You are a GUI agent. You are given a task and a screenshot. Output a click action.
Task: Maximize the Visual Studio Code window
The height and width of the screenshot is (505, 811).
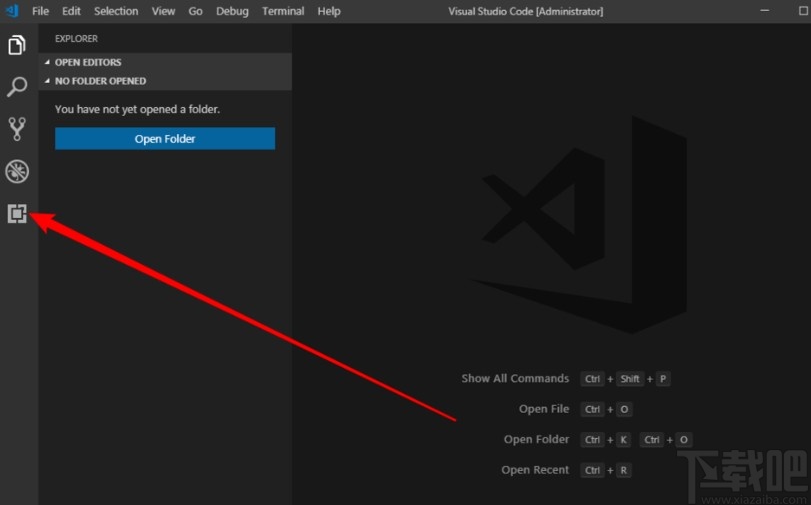(x=803, y=10)
